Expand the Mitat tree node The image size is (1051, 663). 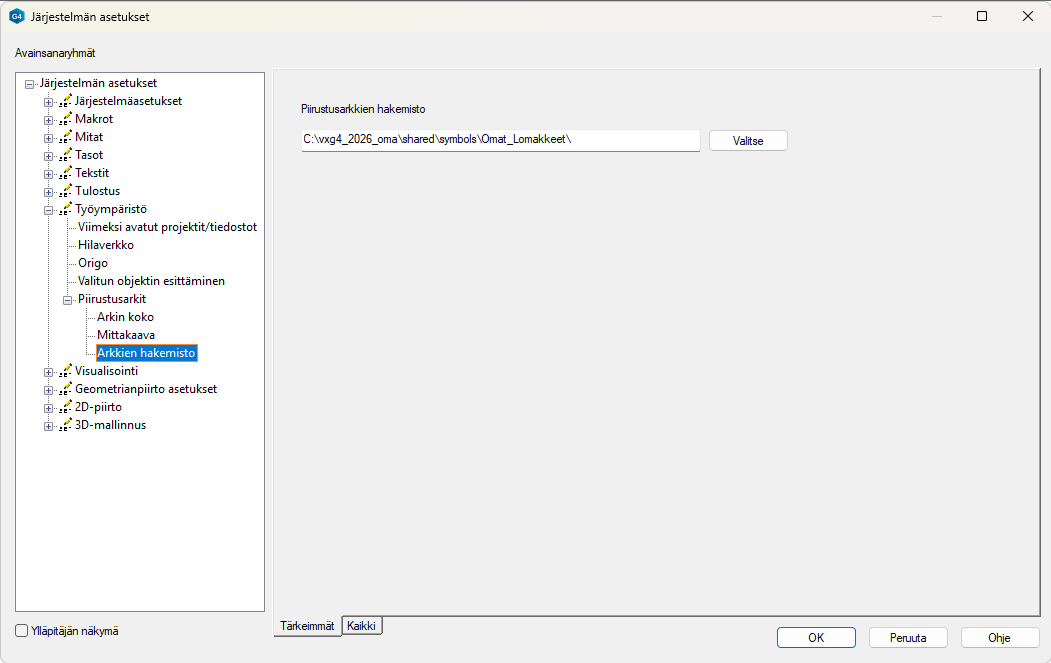[48, 139]
